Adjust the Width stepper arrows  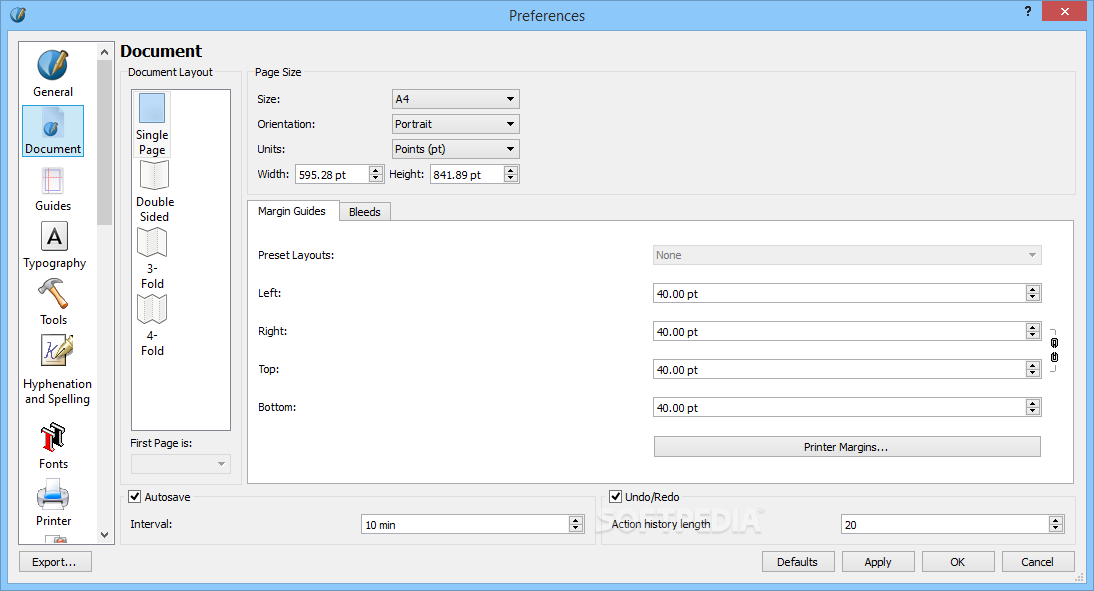[x=376, y=174]
